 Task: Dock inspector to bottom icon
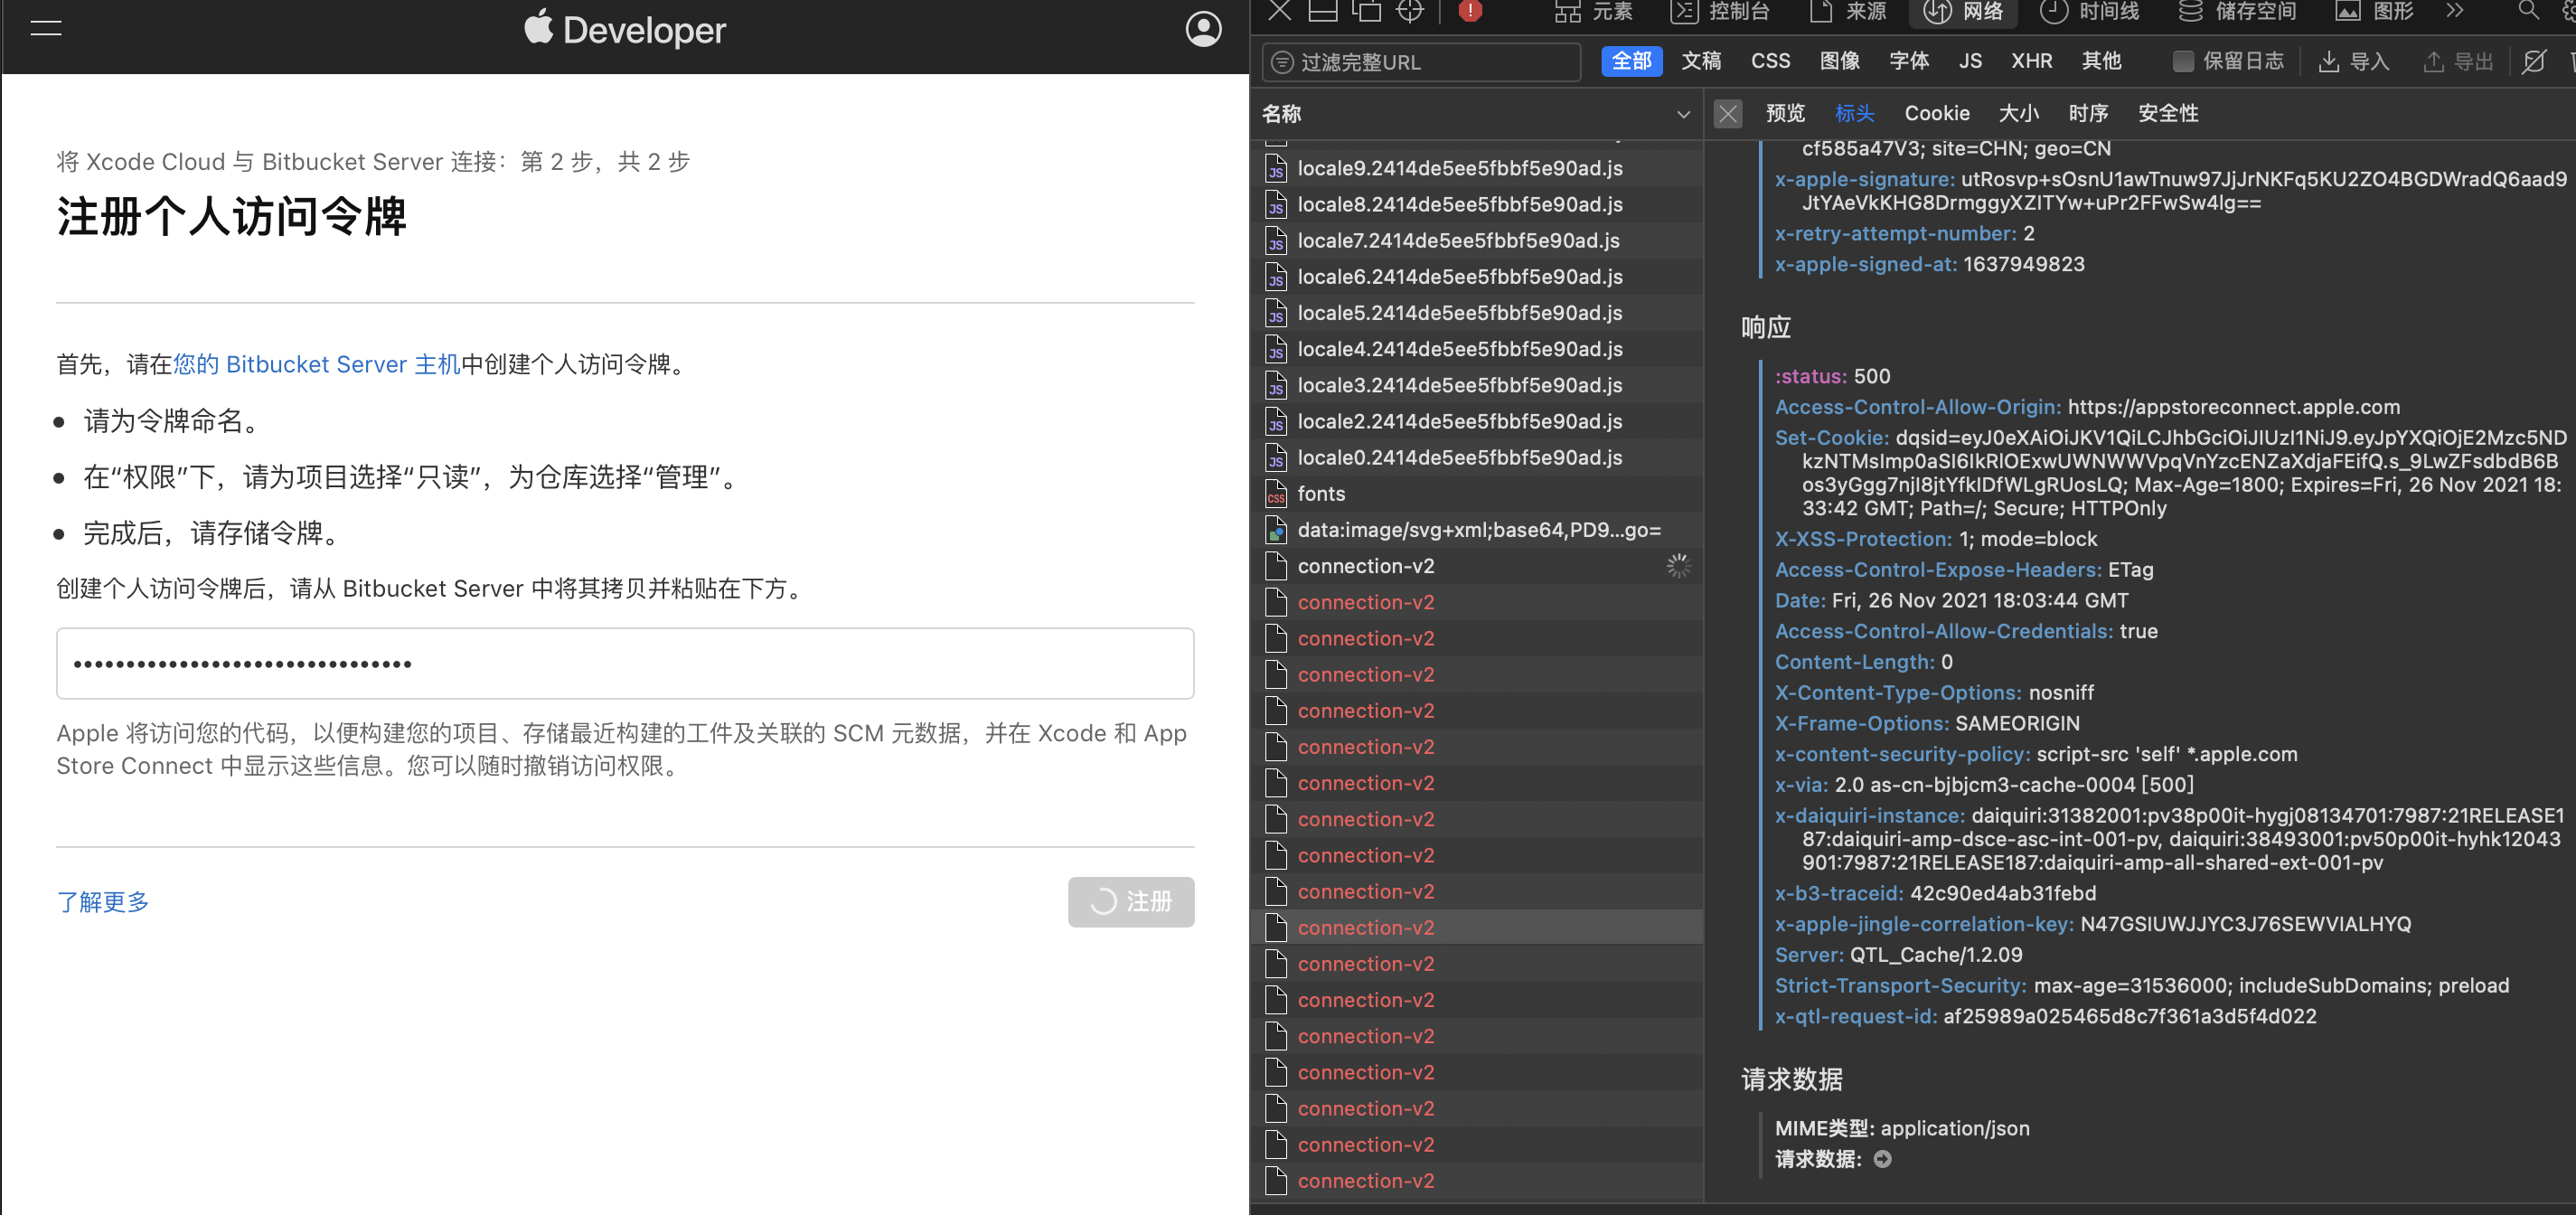[1323, 11]
